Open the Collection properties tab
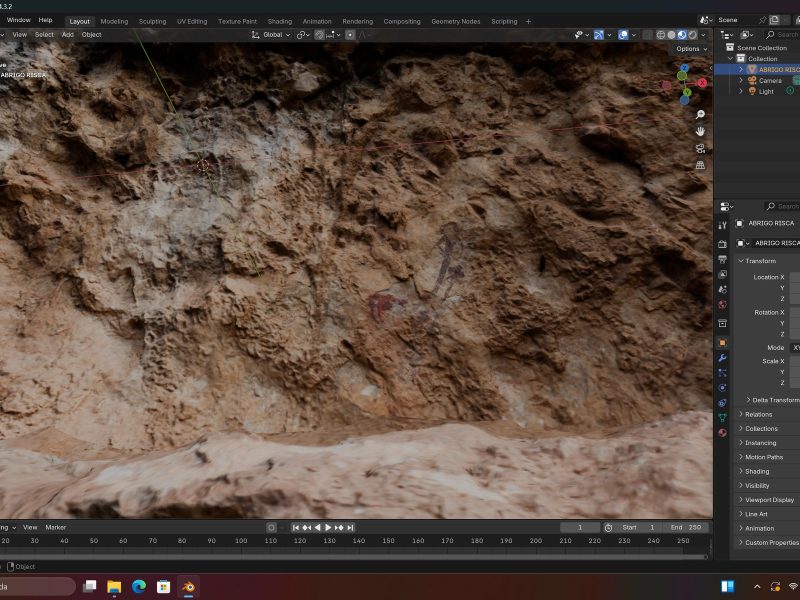The height and width of the screenshot is (600, 800). coord(722,323)
